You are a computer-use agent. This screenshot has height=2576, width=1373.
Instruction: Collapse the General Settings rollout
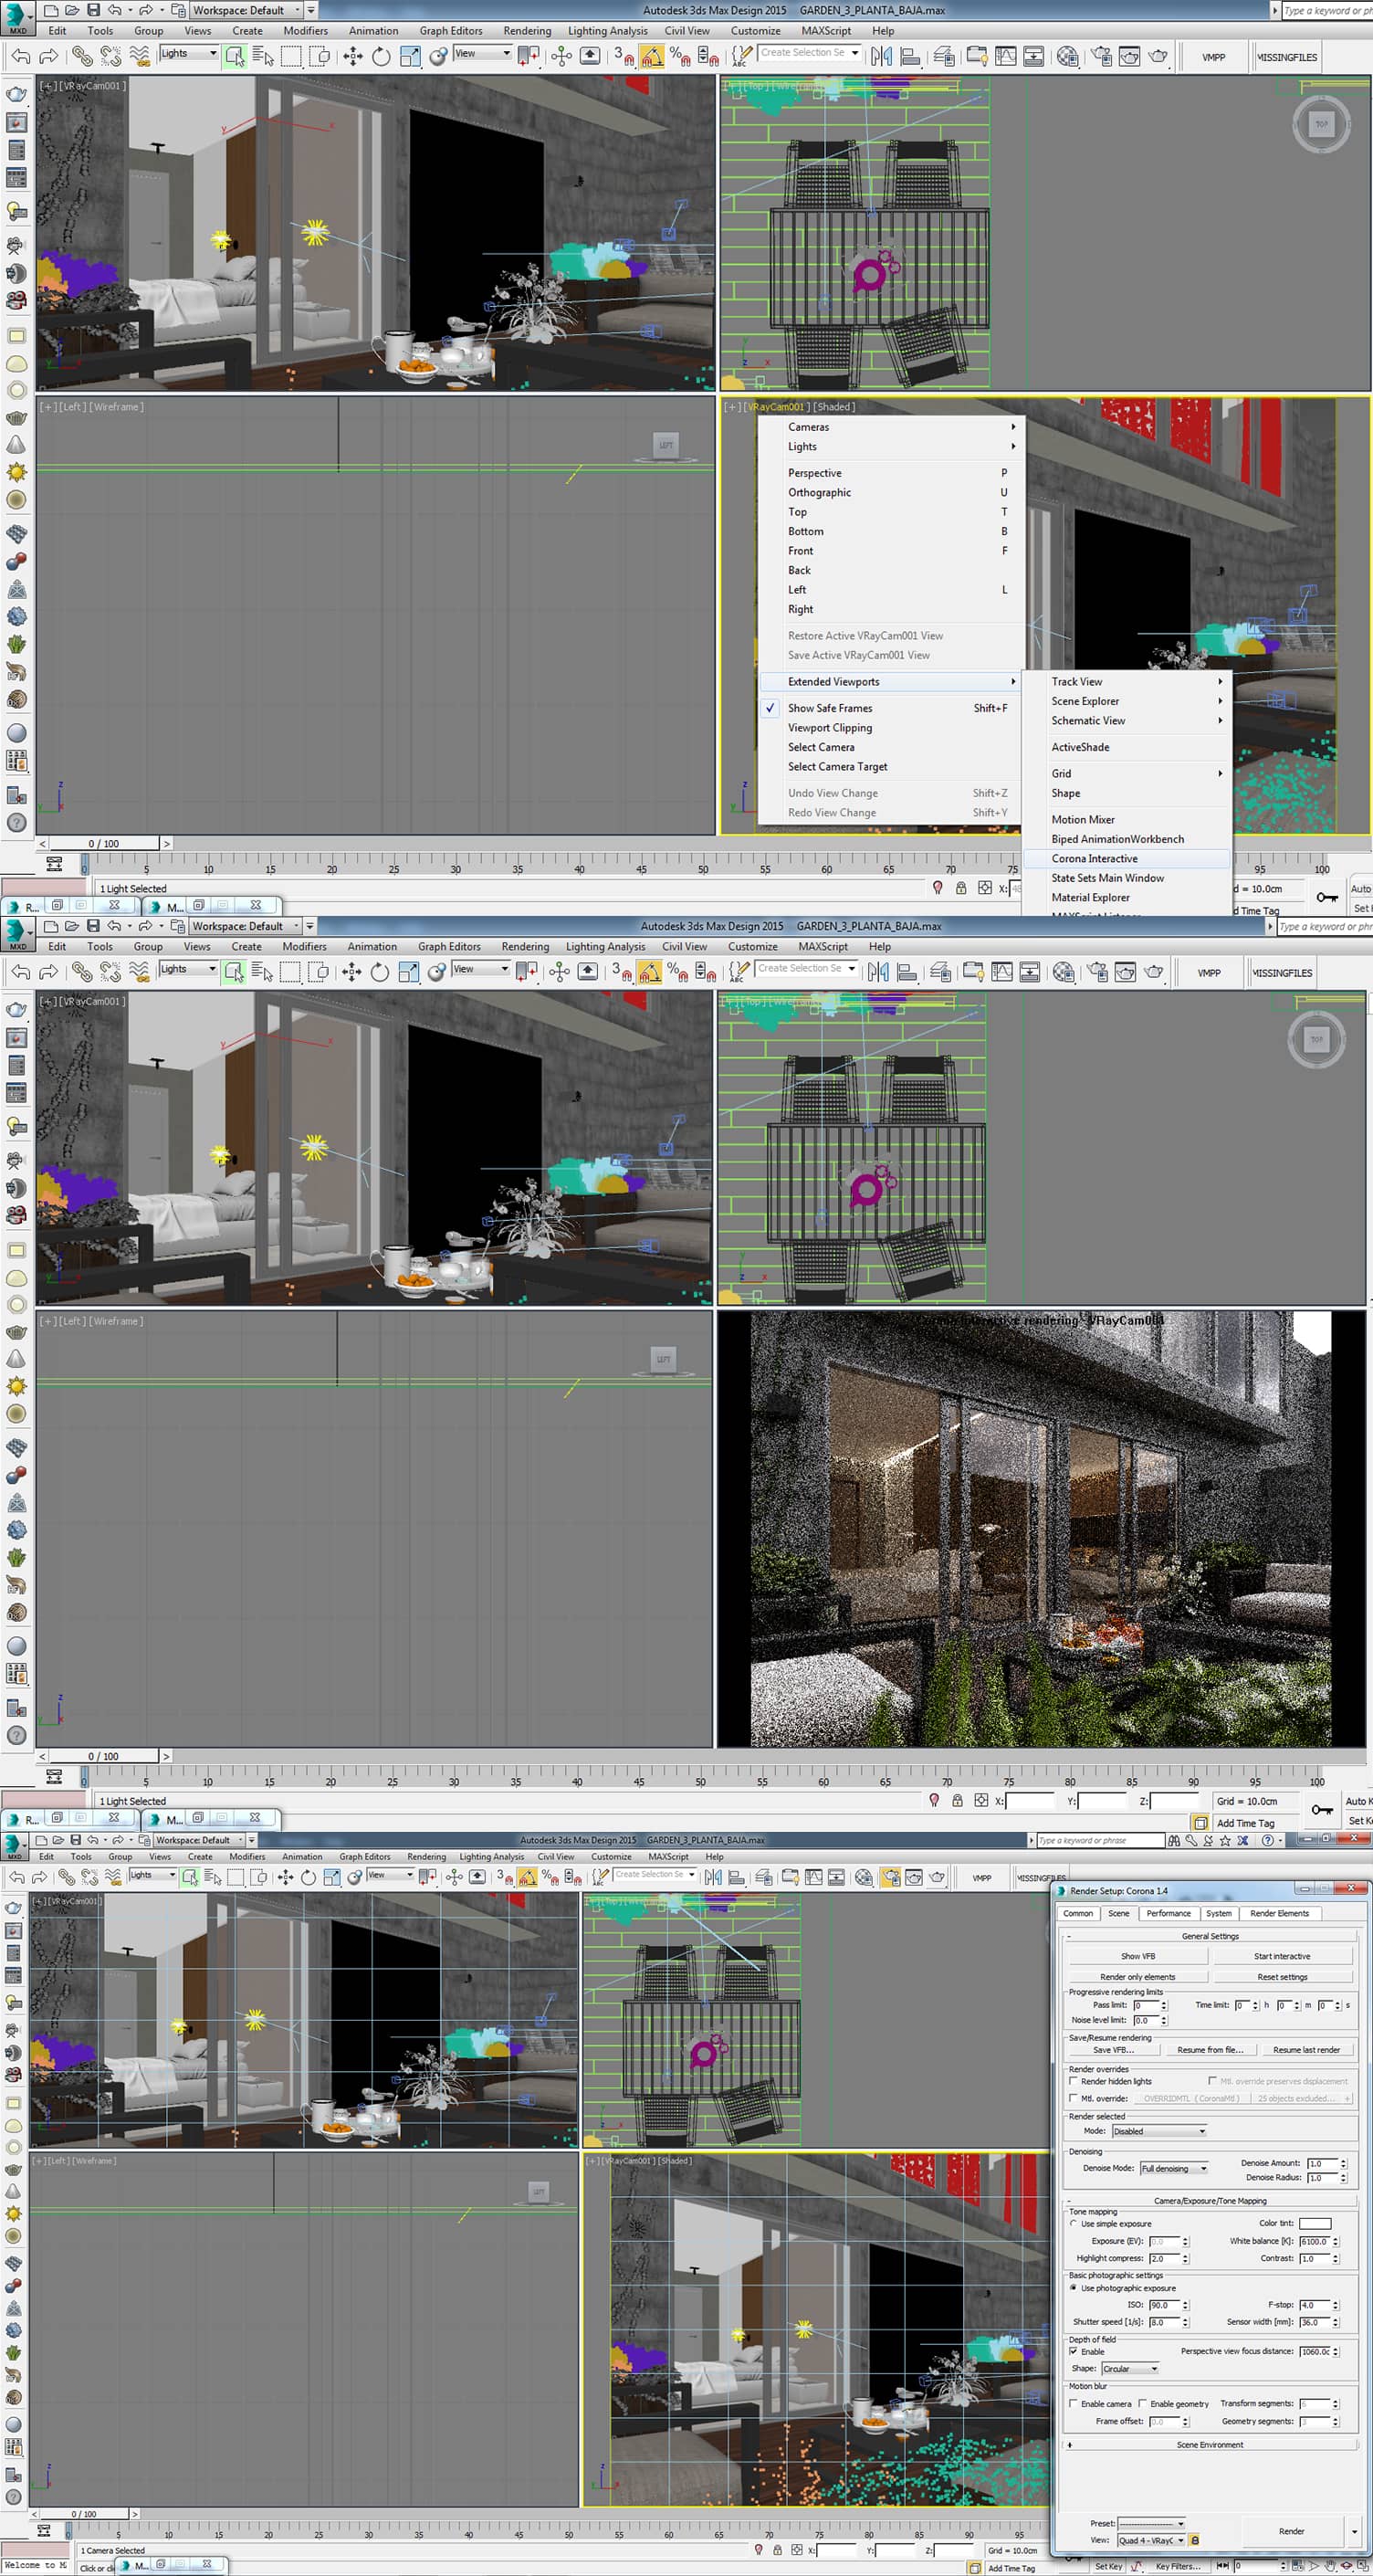(x=1210, y=1936)
